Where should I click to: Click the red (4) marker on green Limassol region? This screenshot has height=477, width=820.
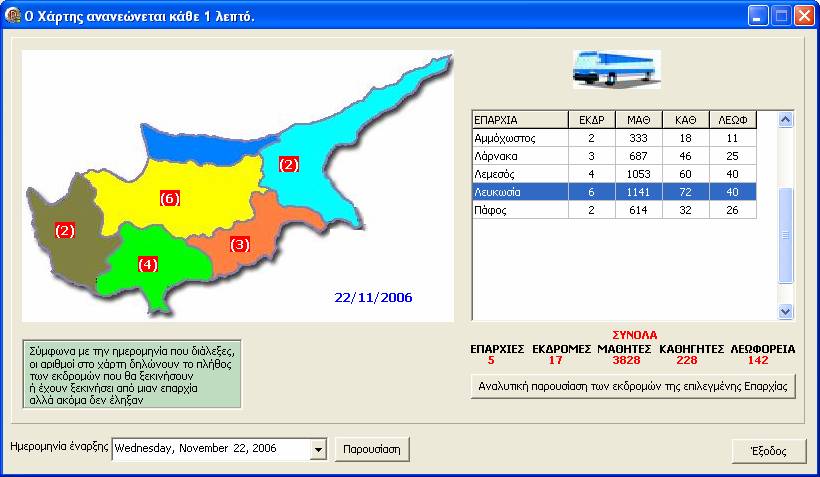click(147, 264)
